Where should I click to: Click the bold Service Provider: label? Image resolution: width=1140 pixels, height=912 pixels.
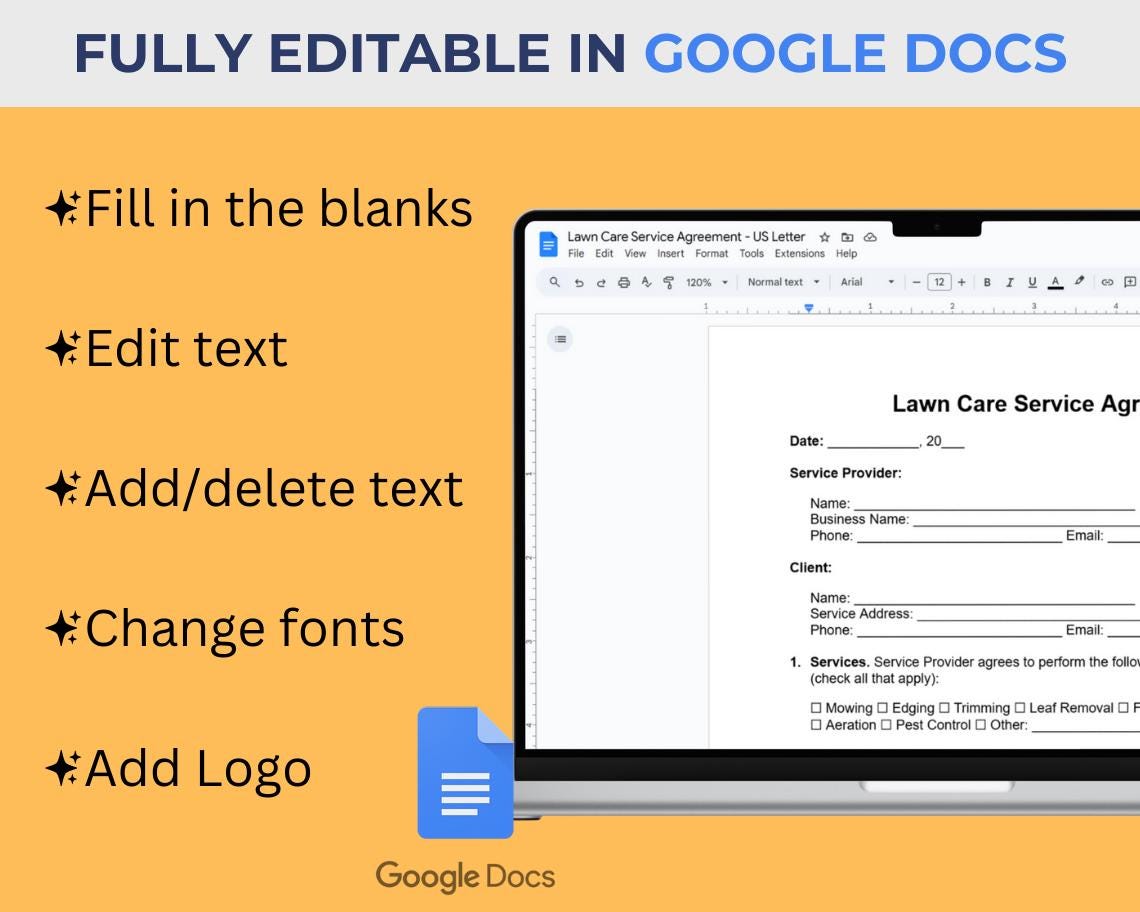point(846,473)
